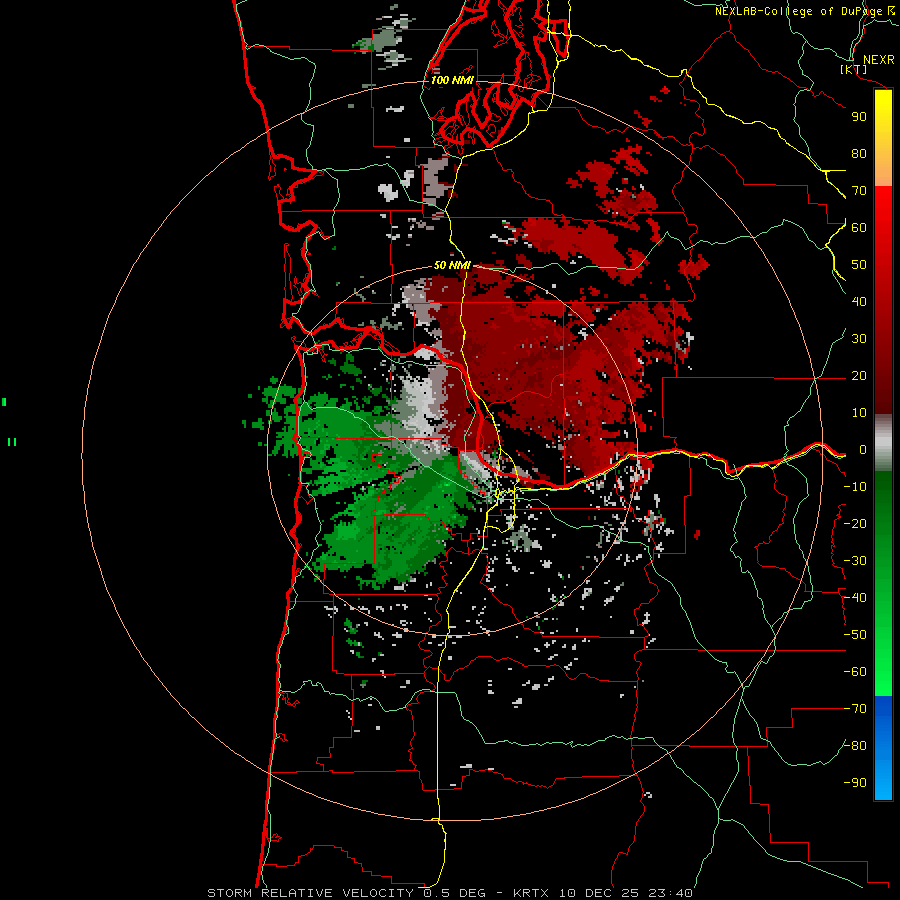
Task: Click the -70 kt label on the velocity scale
Action: [855, 709]
